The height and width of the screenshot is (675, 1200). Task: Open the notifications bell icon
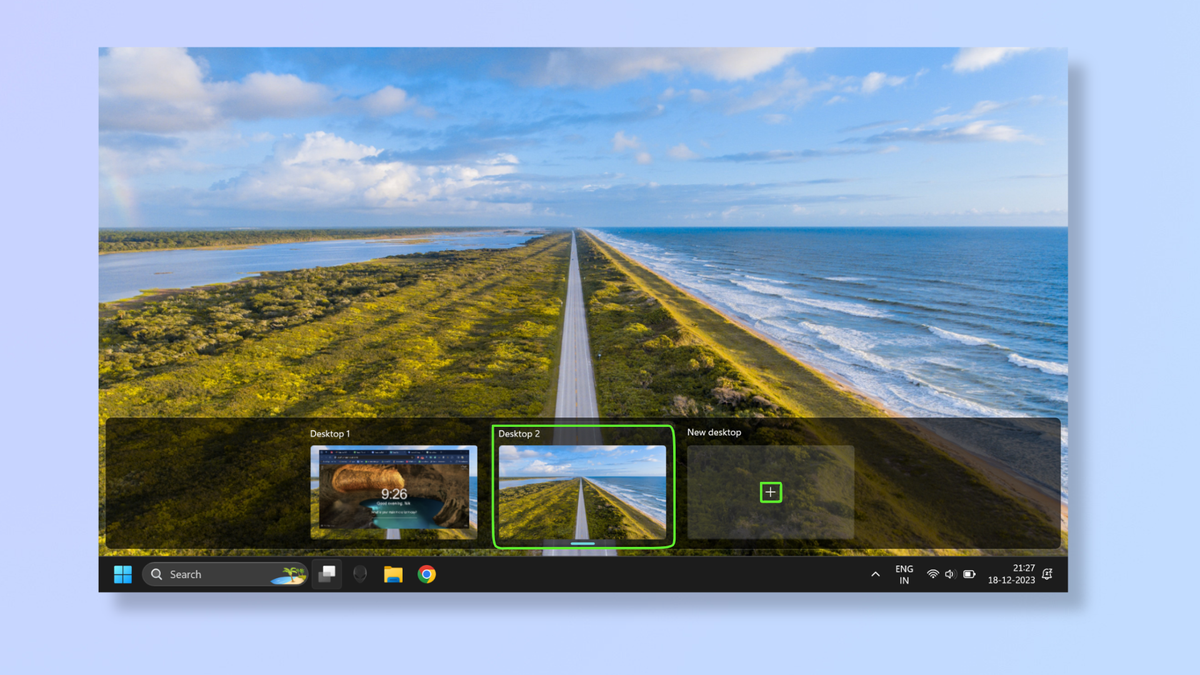point(1046,574)
